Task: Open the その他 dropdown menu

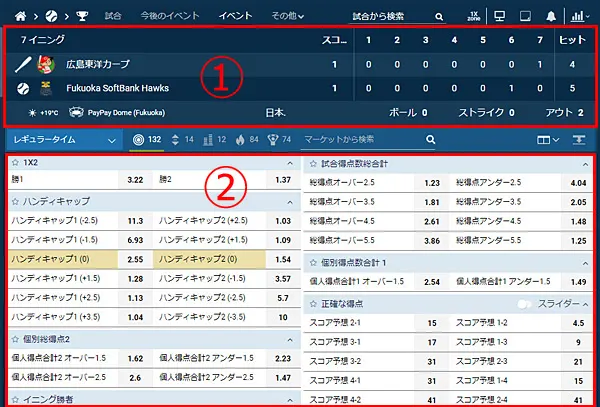Action: [x=287, y=16]
